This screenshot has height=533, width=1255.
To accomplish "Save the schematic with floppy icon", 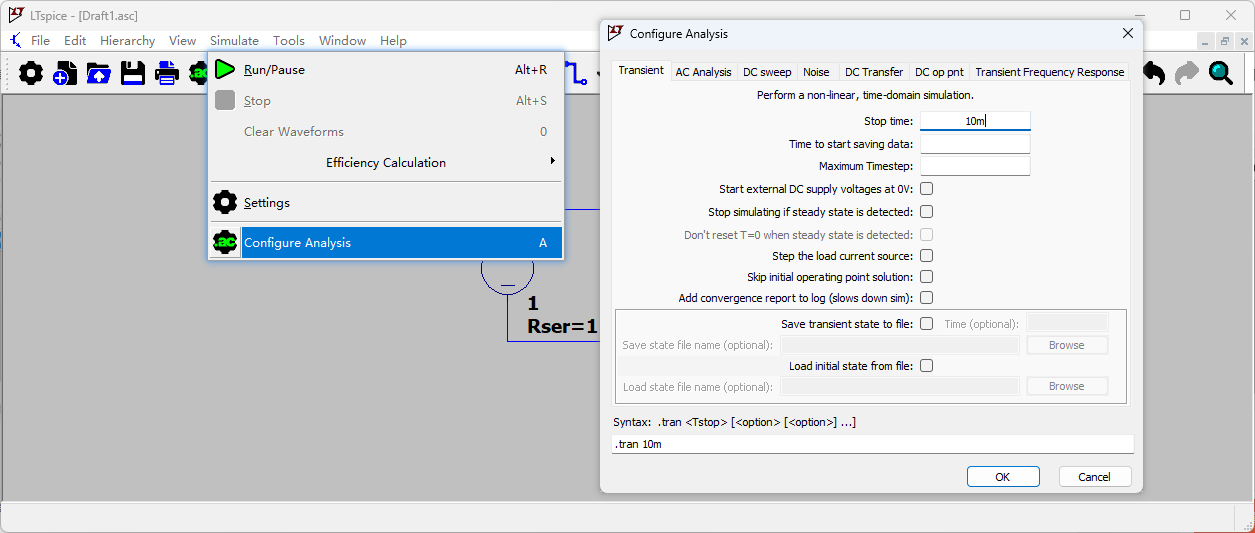I will coord(133,73).
